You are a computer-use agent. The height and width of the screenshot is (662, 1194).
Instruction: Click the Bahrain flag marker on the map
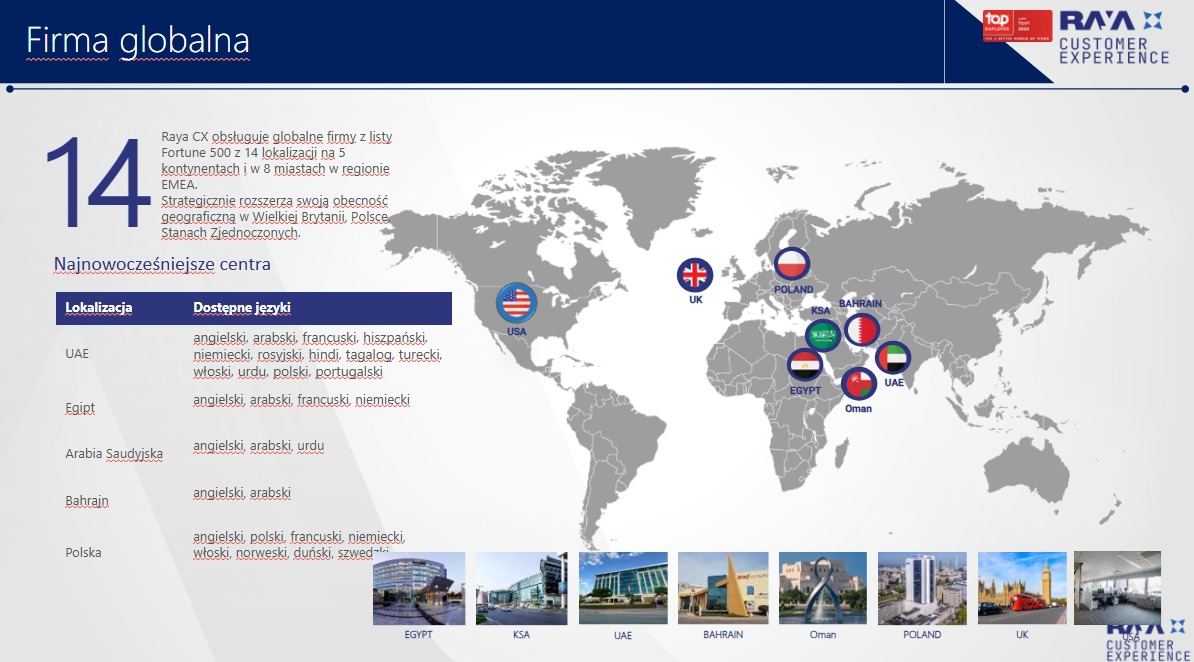pos(861,328)
